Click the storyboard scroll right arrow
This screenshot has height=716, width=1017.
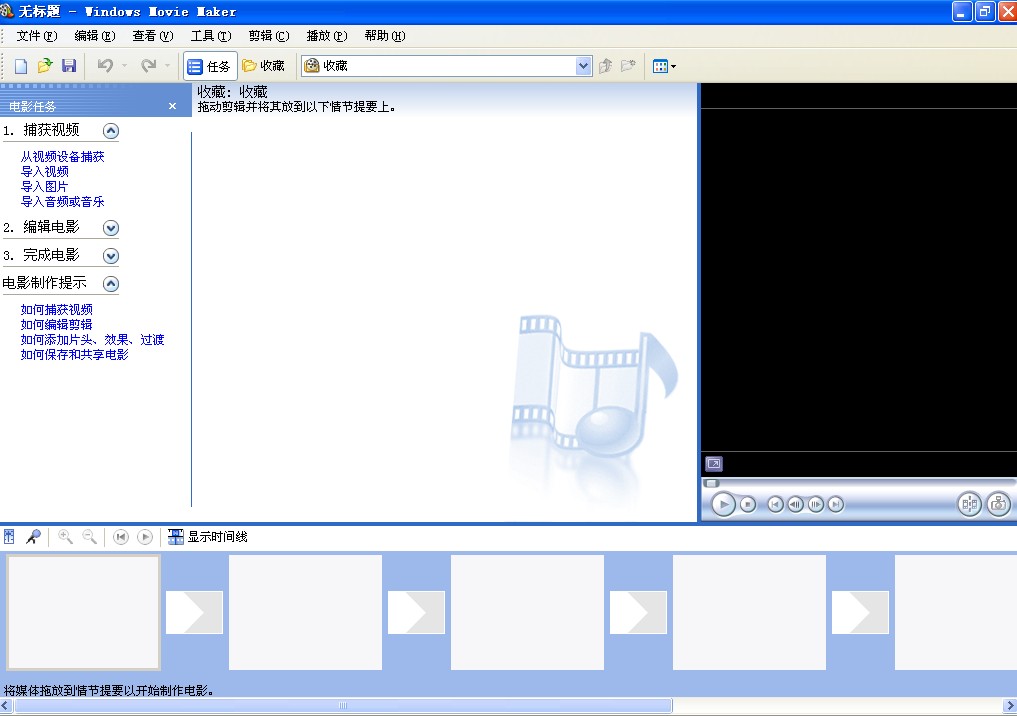click(1010, 706)
